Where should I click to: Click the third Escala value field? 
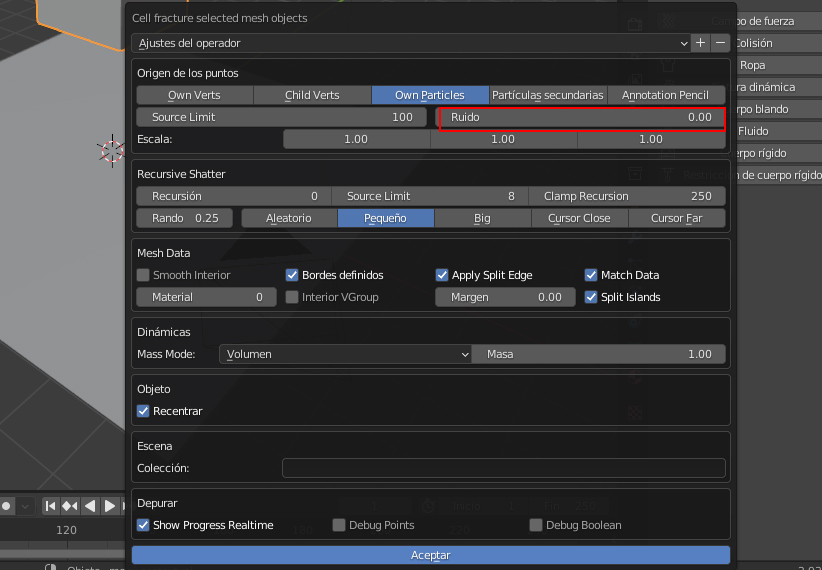(x=651, y=139)
